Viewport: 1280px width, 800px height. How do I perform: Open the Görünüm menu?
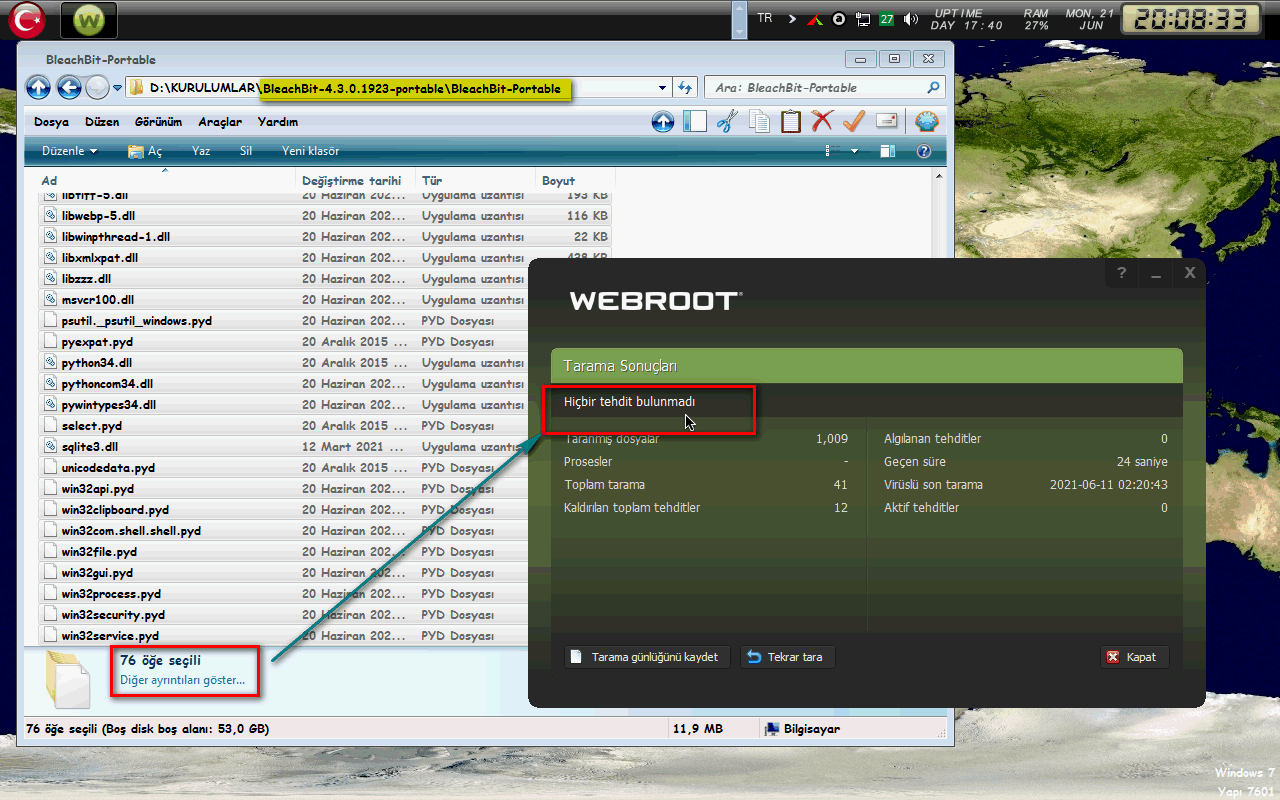point(158,122)
